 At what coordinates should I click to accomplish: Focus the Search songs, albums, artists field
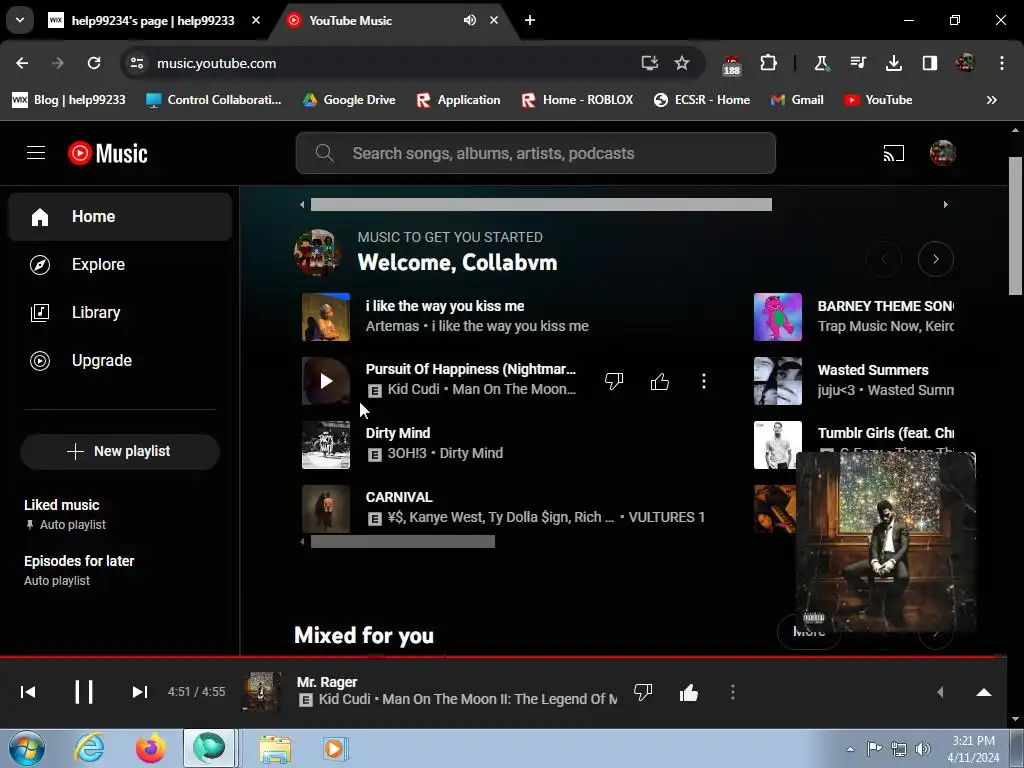(536, 153)
